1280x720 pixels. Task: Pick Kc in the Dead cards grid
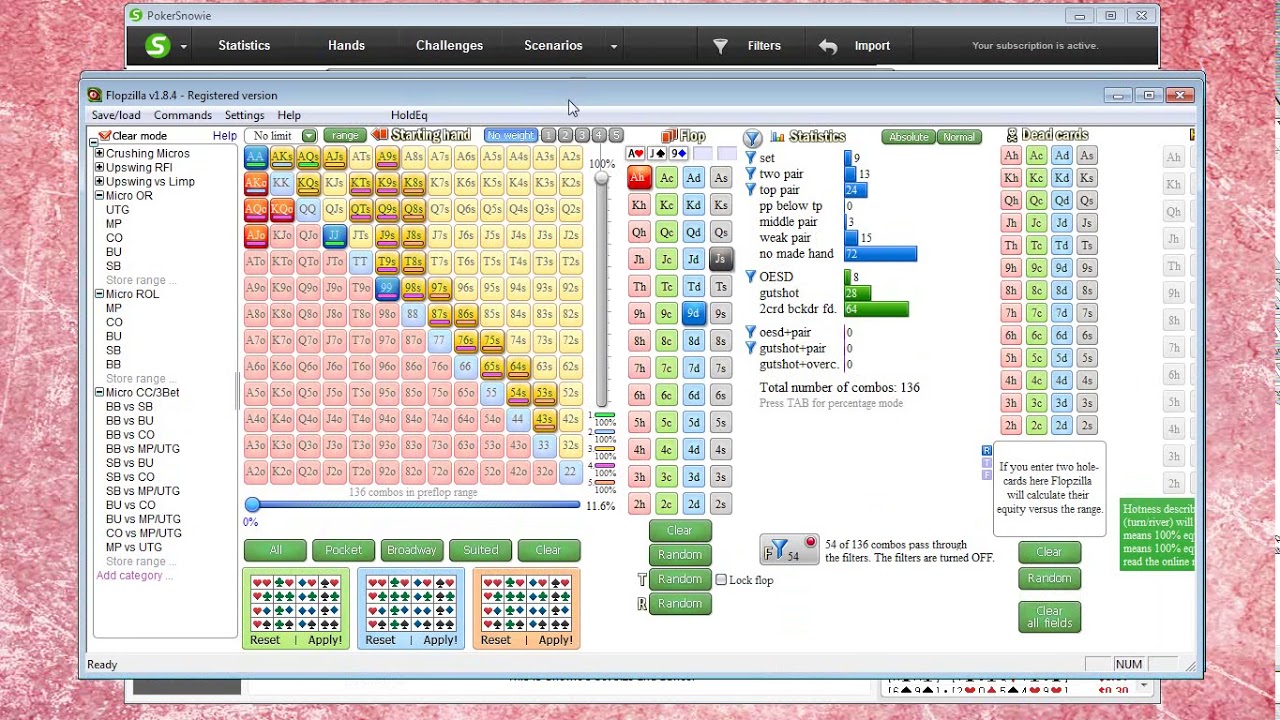pyautogui.click(x=1036, y=178)
